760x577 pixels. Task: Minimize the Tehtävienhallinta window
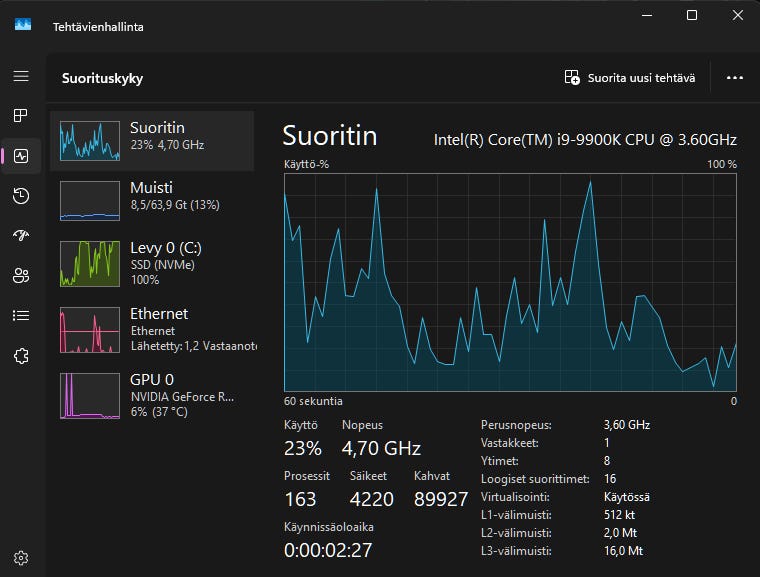coord(647,16)
